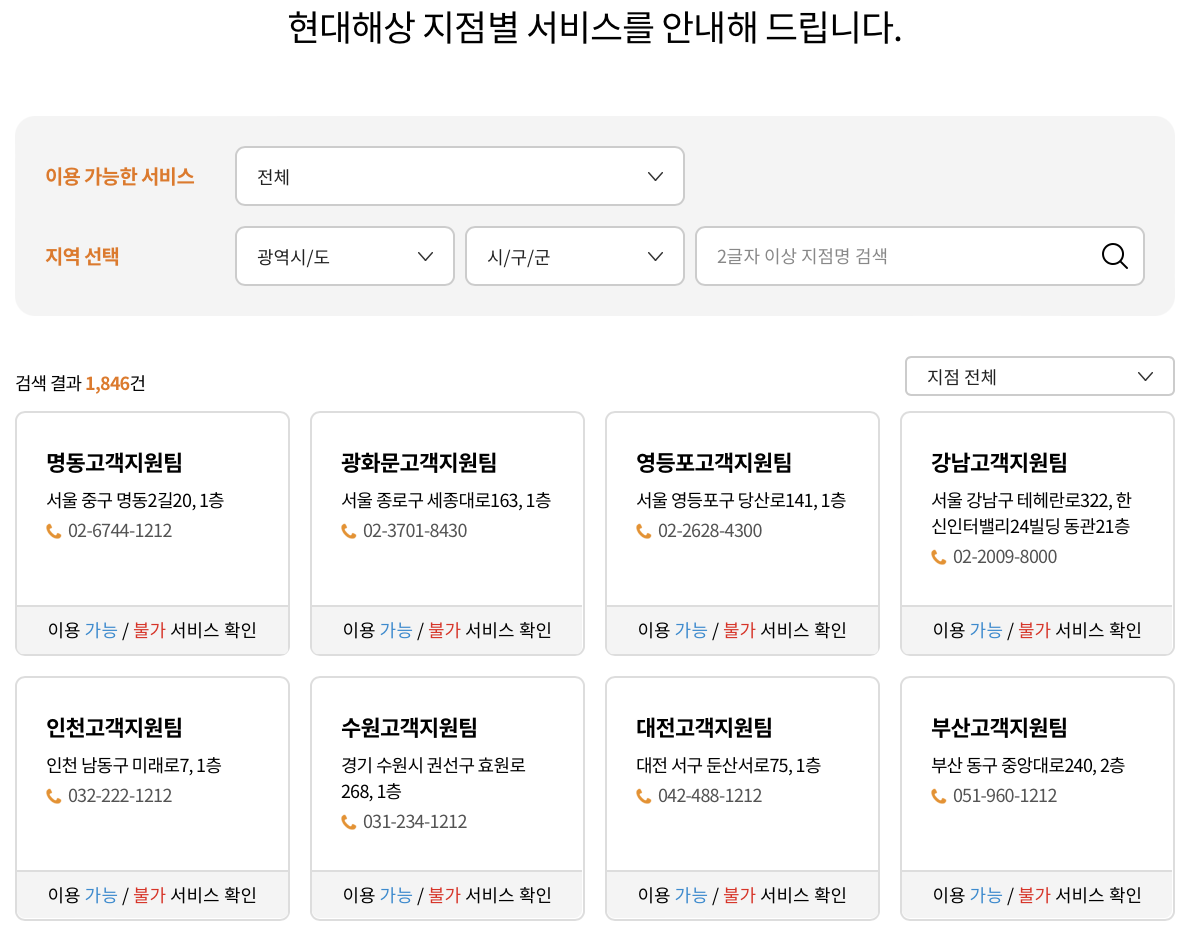Select the 광화문고객지원팀 branch title
The image size is (1196, 946).
[419, 462]
